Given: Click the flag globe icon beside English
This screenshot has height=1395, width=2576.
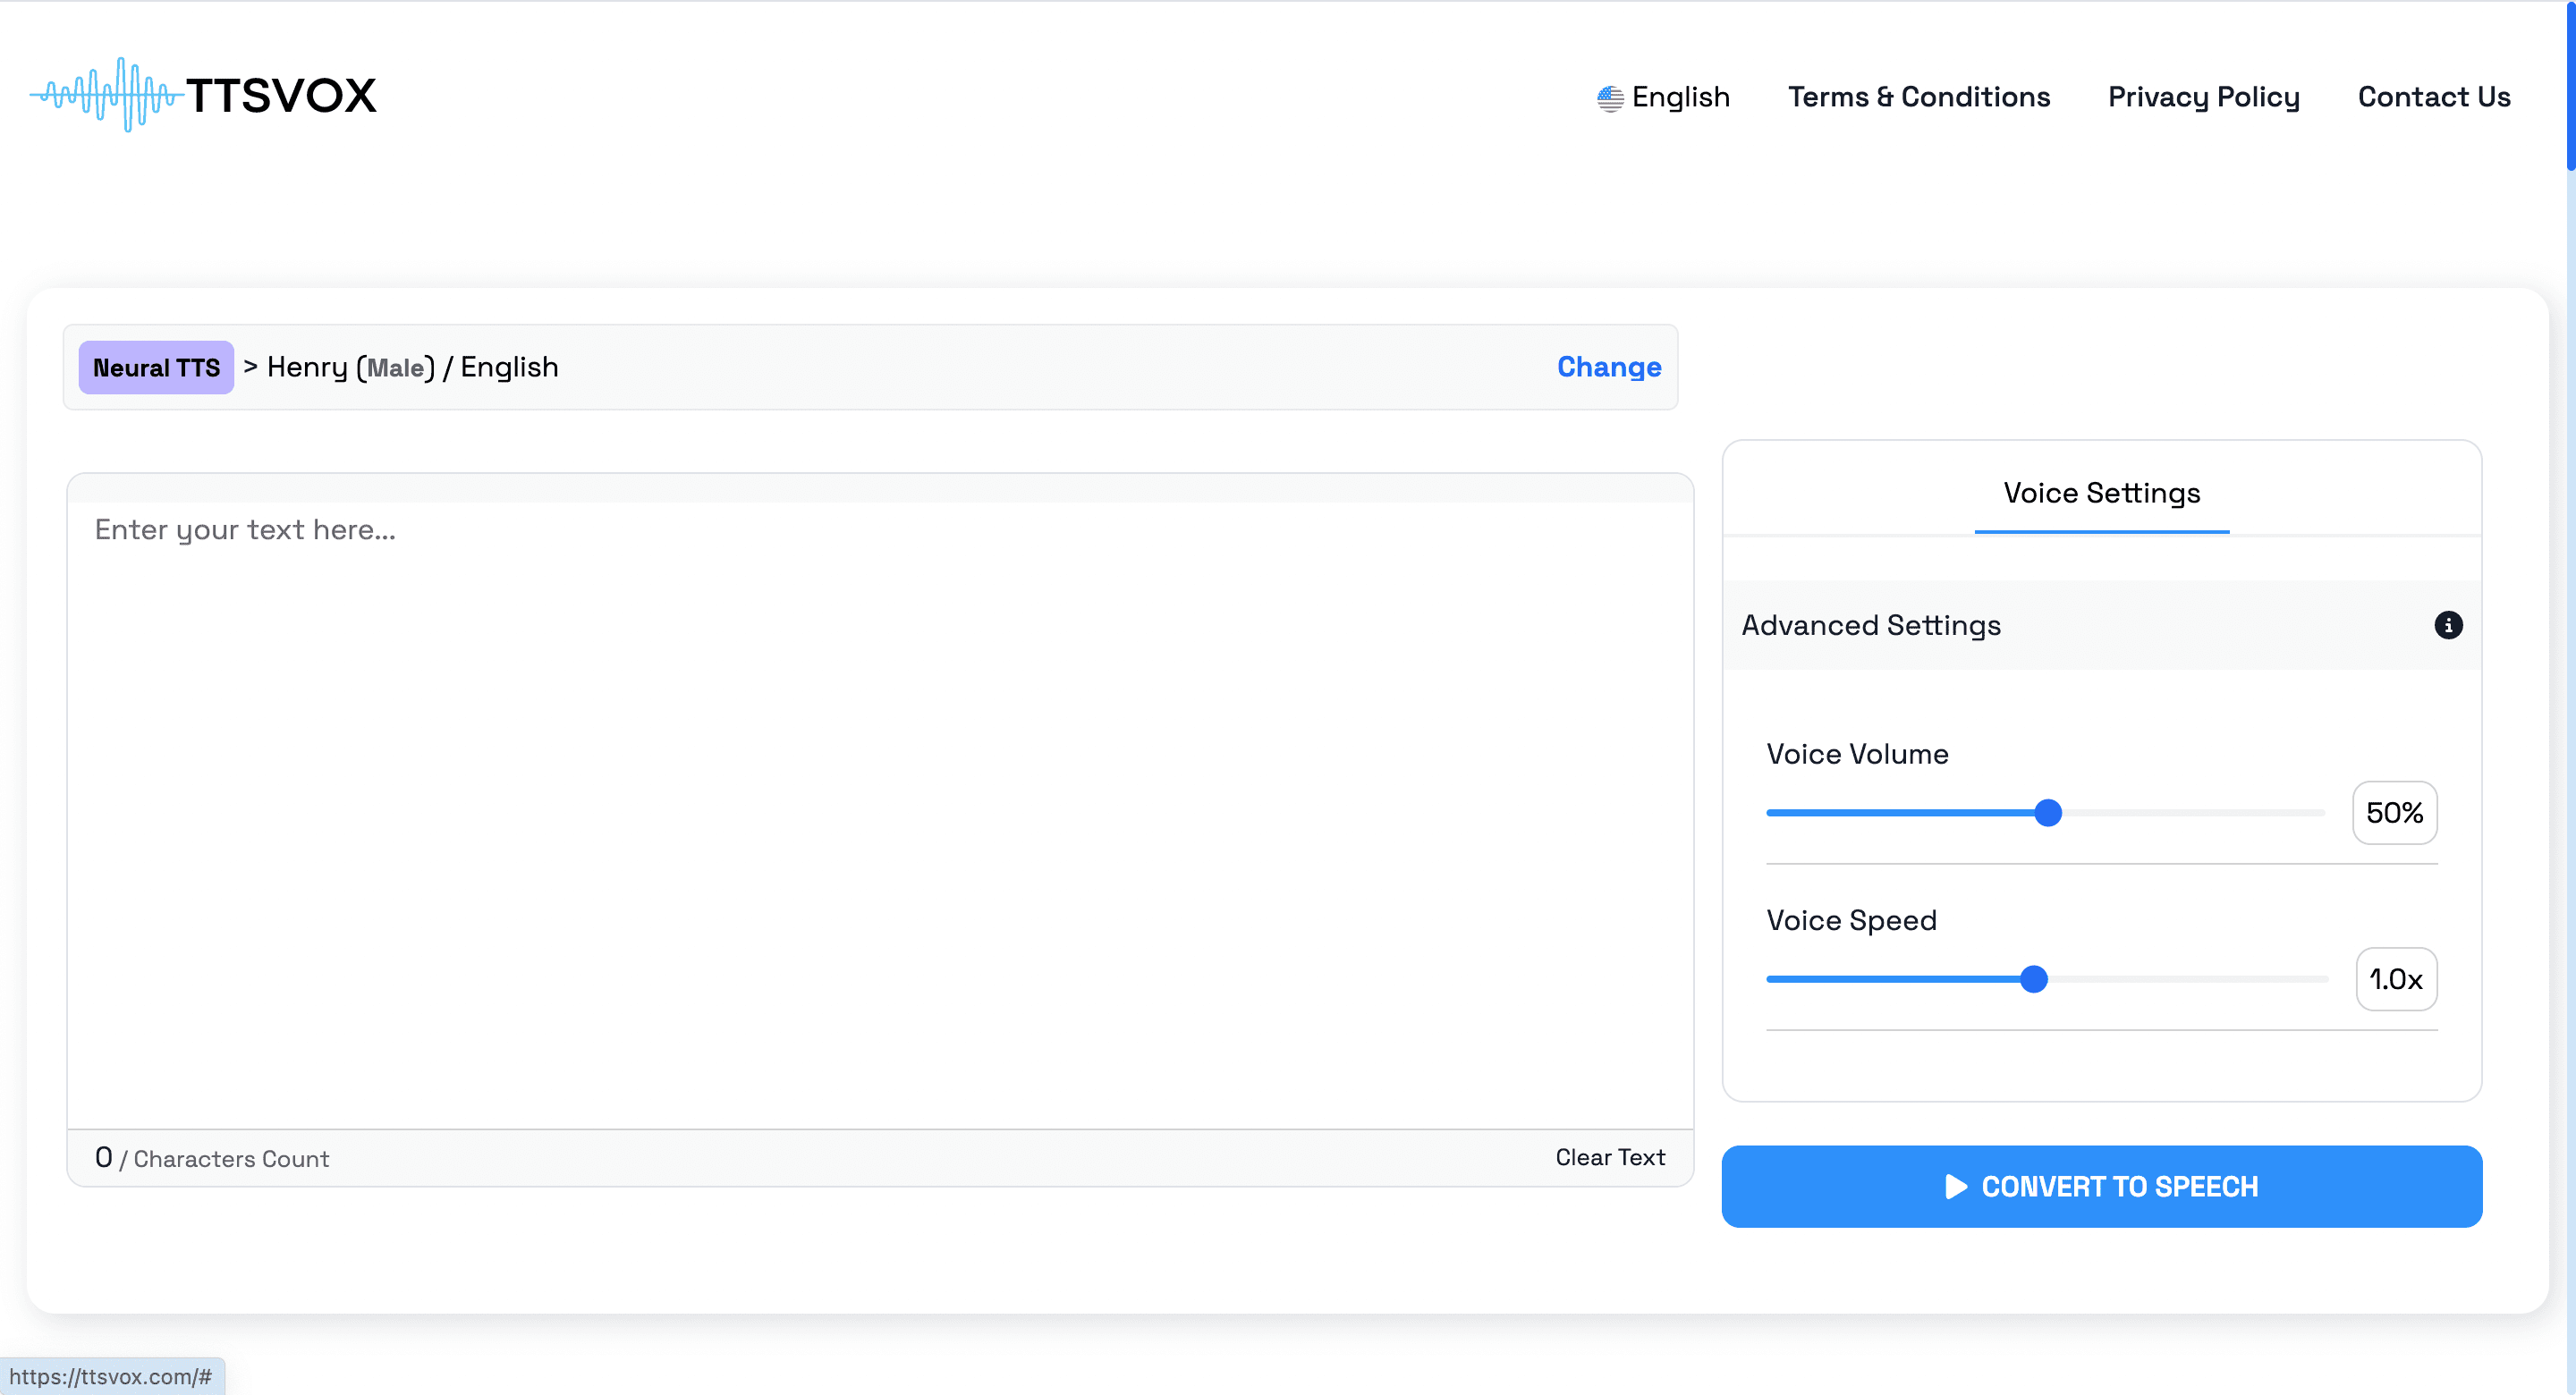Looking at the screenshot, I should click(x=1609, y=98).
